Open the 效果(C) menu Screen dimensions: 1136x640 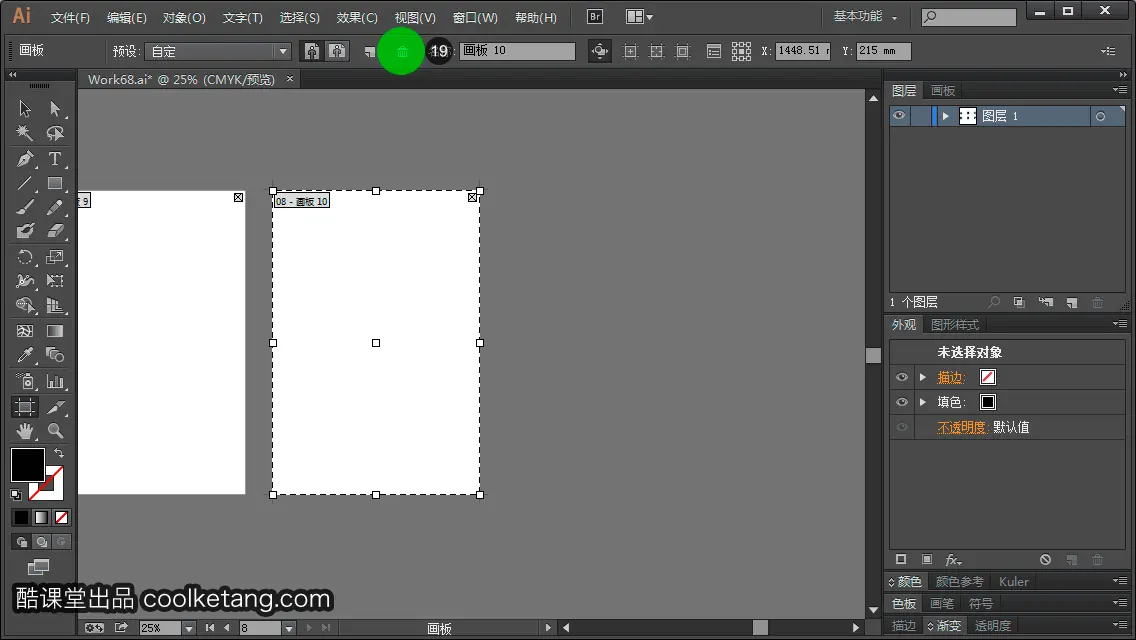click(x=357, y=17)
